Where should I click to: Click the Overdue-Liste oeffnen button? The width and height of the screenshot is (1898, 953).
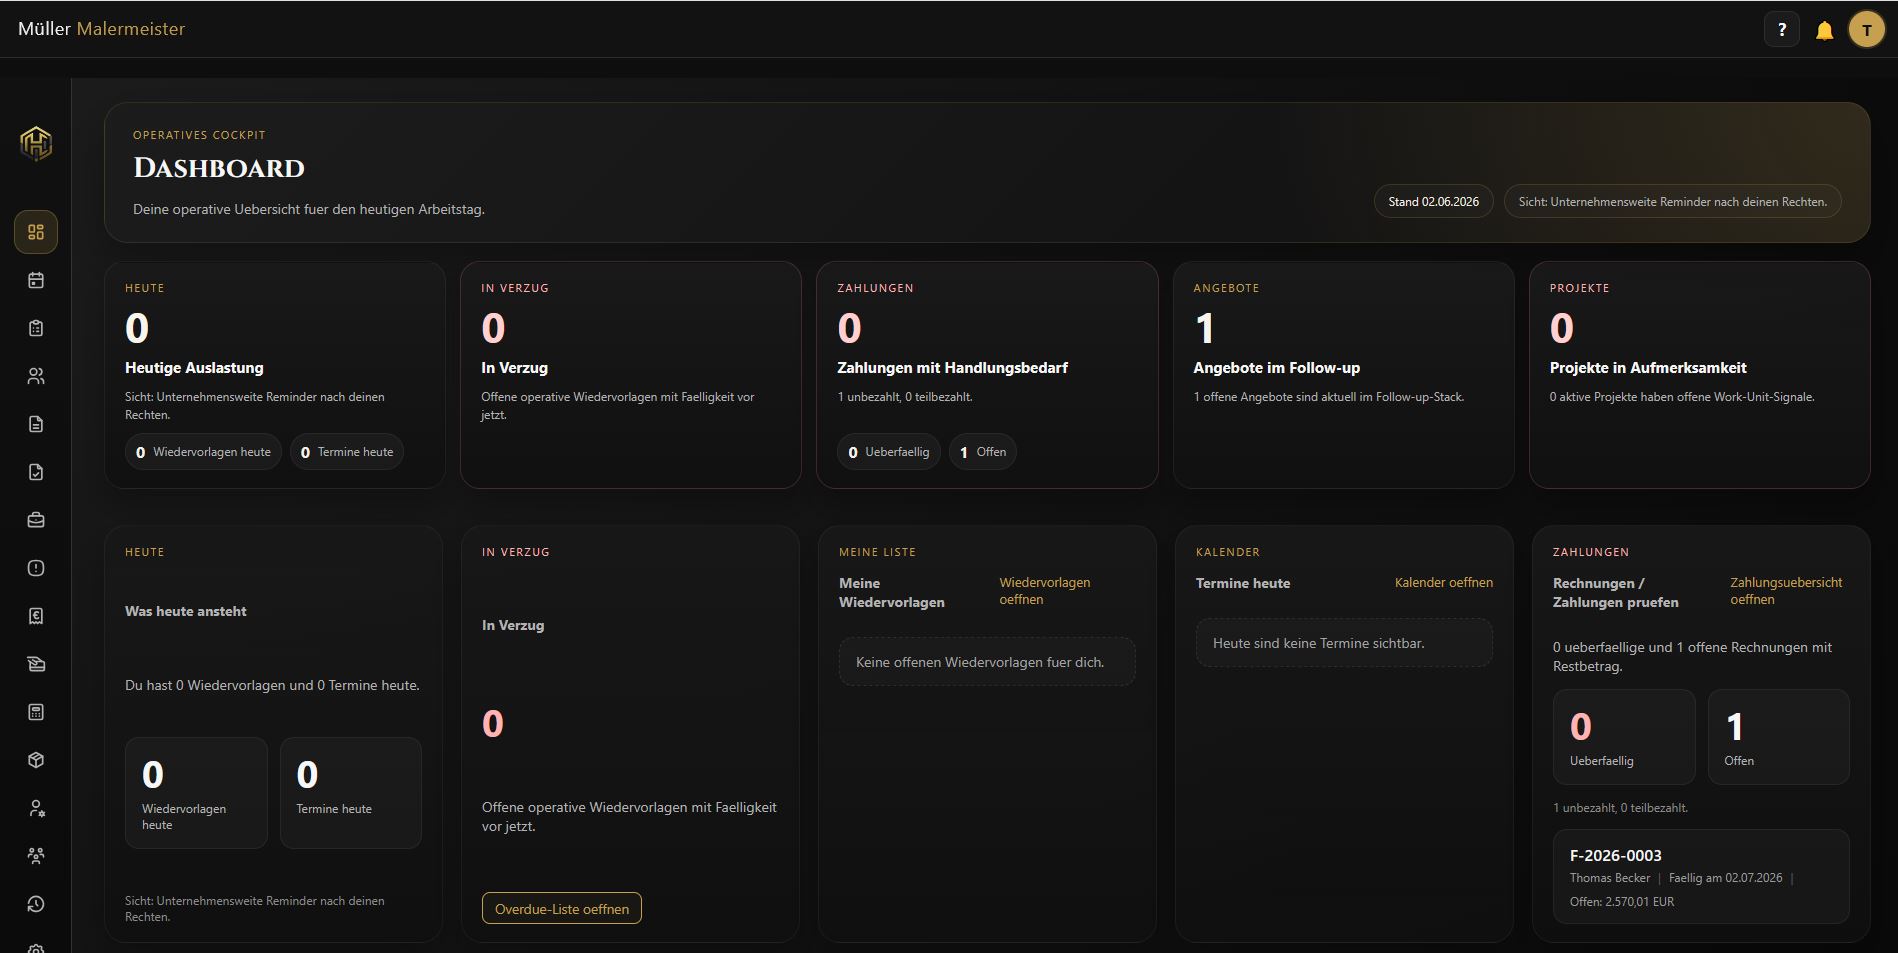point(562,908)
